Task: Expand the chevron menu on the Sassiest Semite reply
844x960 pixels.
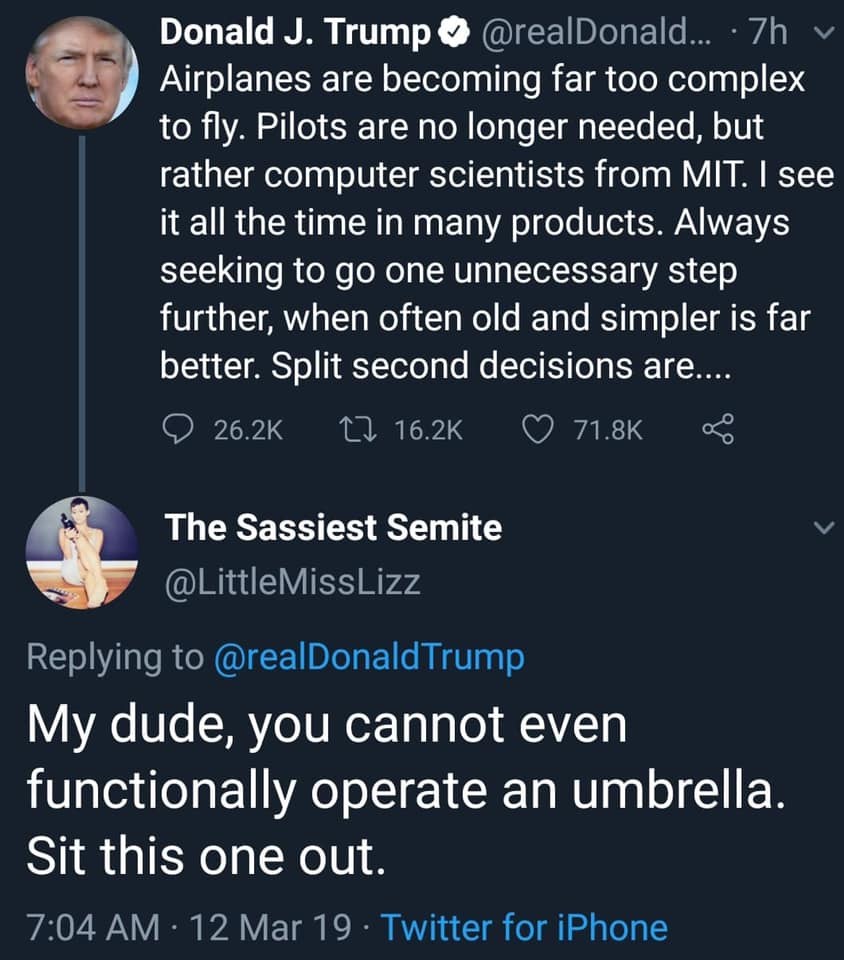Action: [821, 527]
